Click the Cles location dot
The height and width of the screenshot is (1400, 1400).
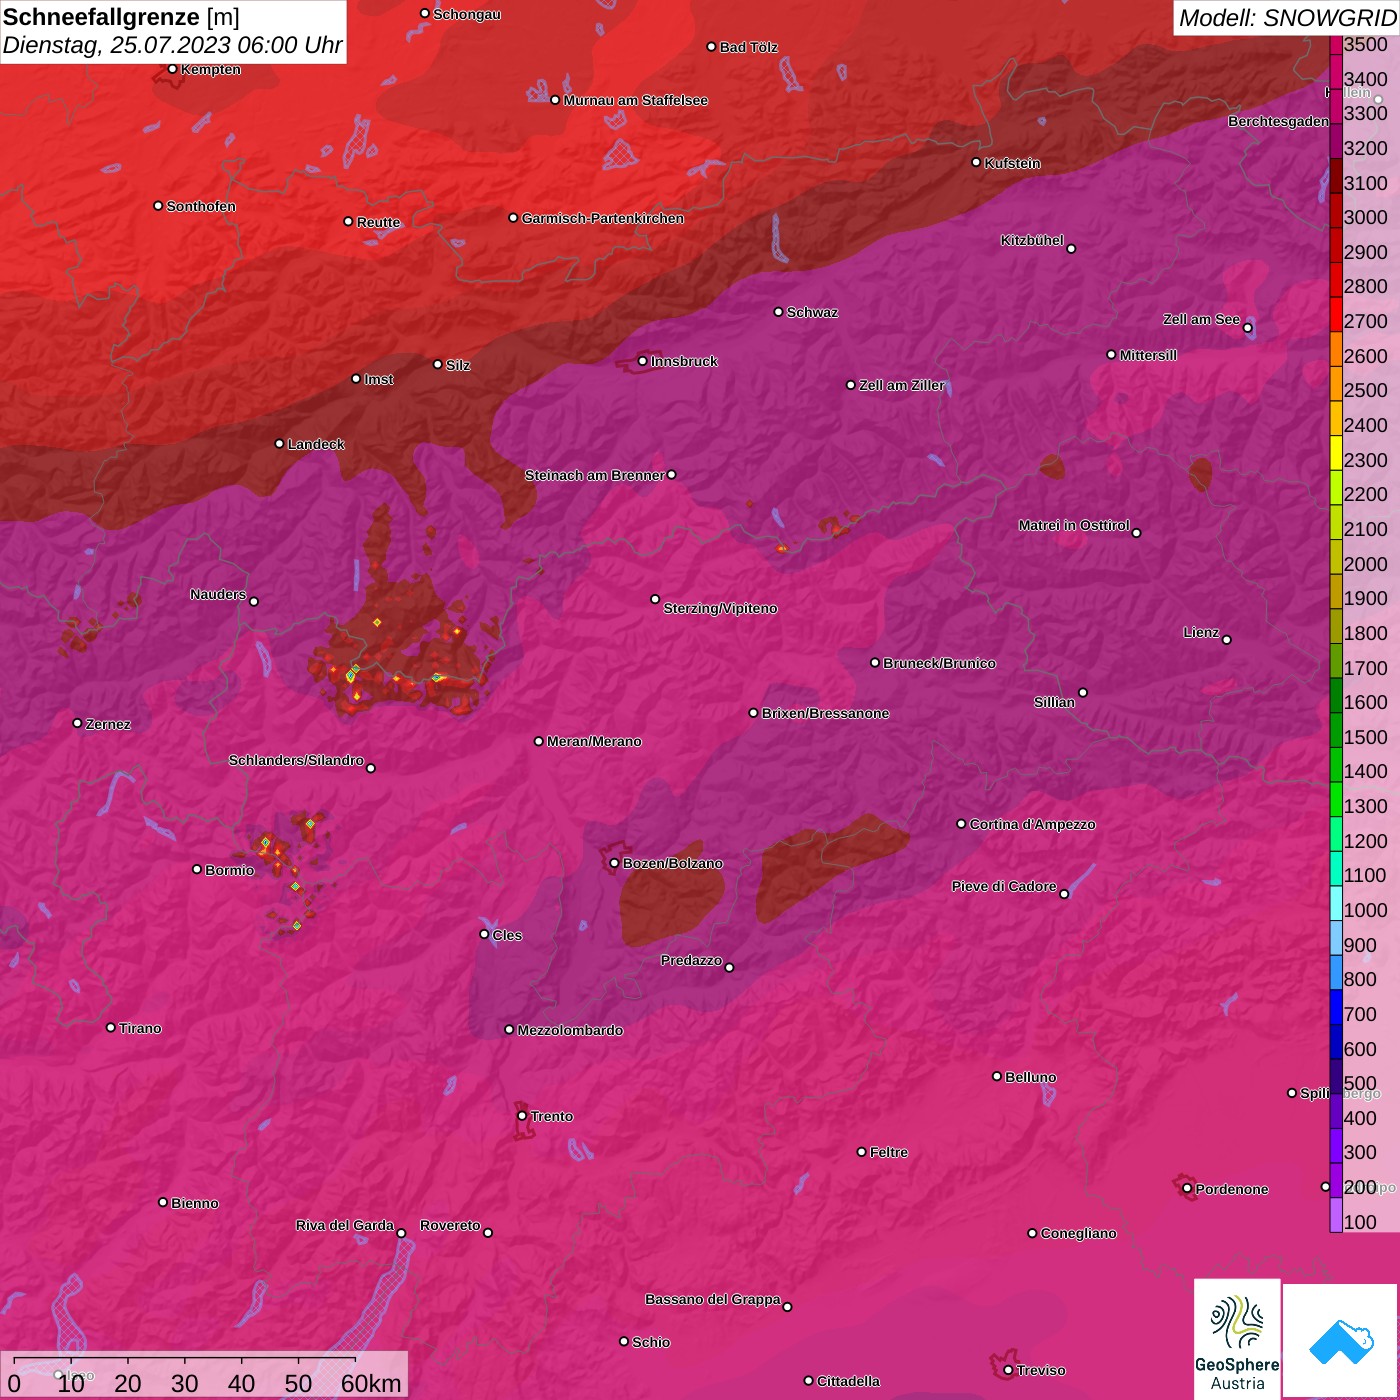(x=485, y=934)
